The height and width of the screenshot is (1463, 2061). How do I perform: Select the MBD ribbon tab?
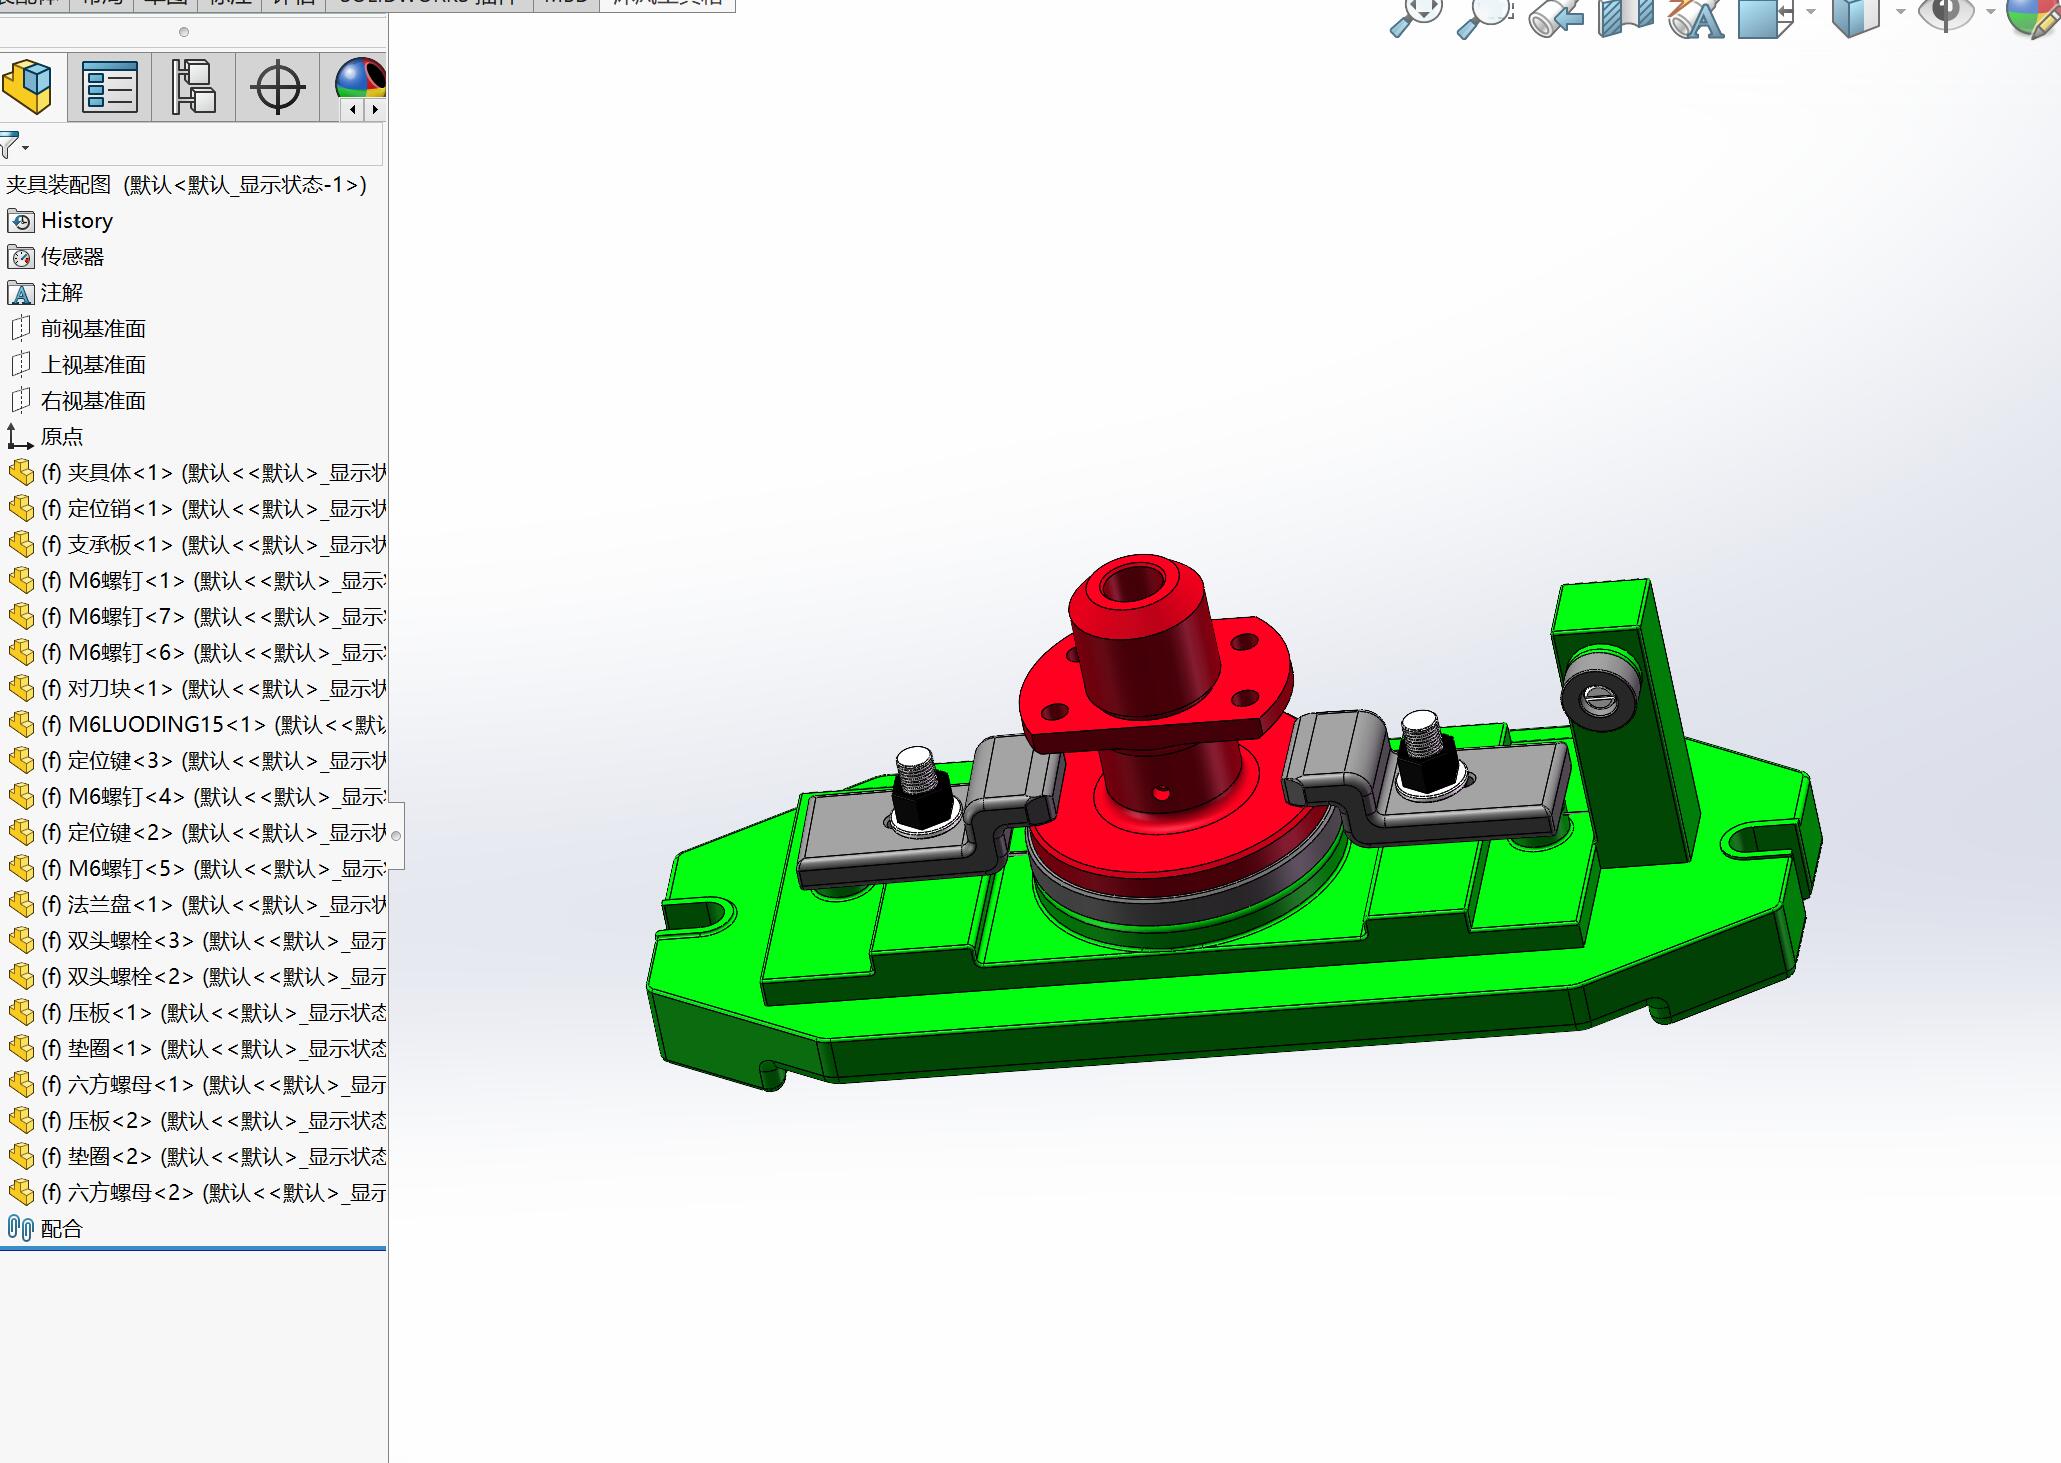566,3
